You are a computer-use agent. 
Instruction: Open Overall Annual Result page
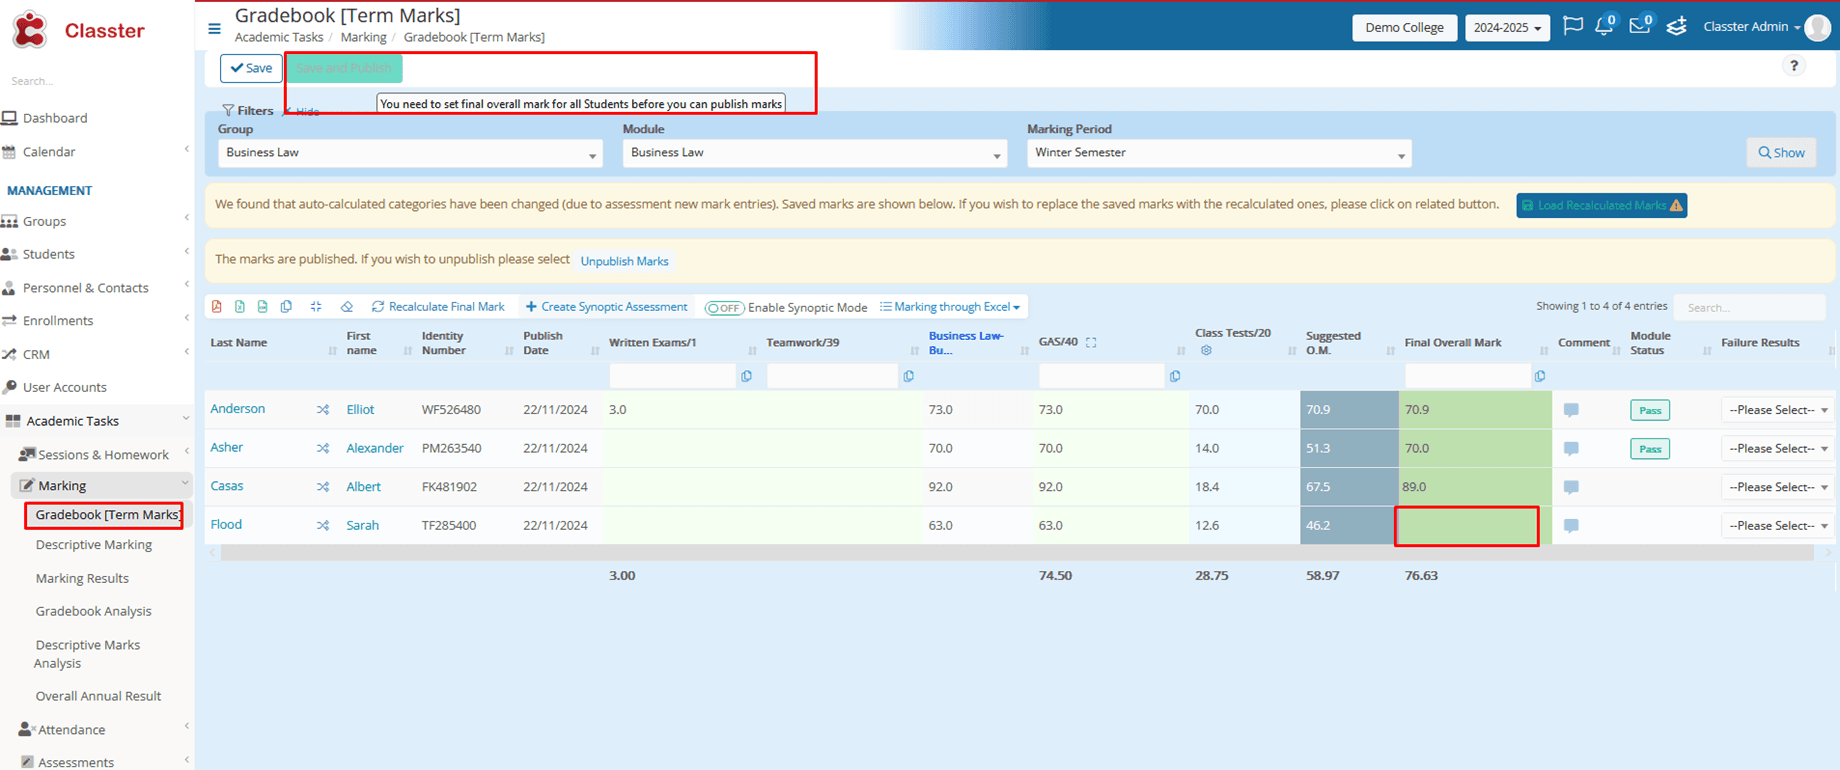pos(98,696)
